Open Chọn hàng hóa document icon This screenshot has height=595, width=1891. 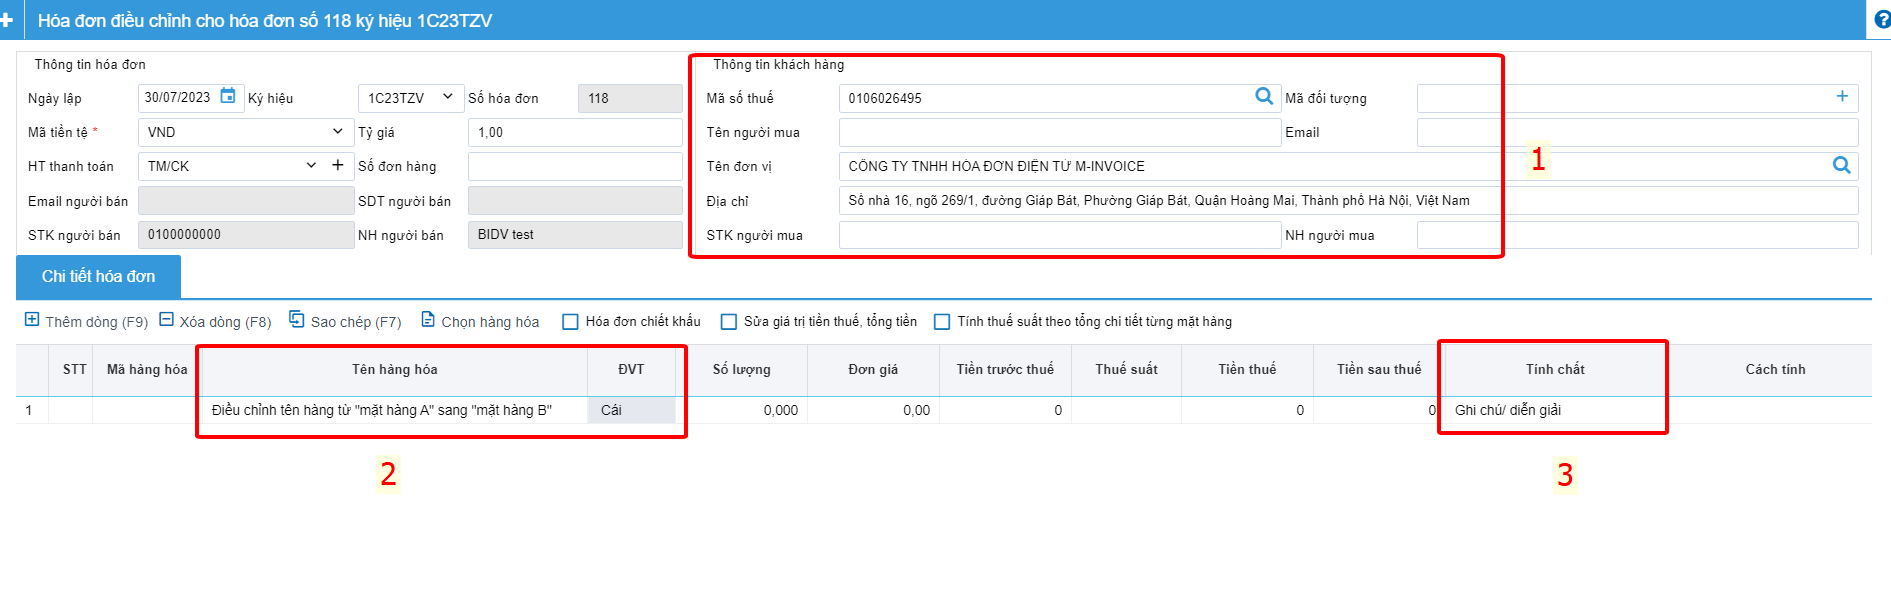(x=428, y=320)
